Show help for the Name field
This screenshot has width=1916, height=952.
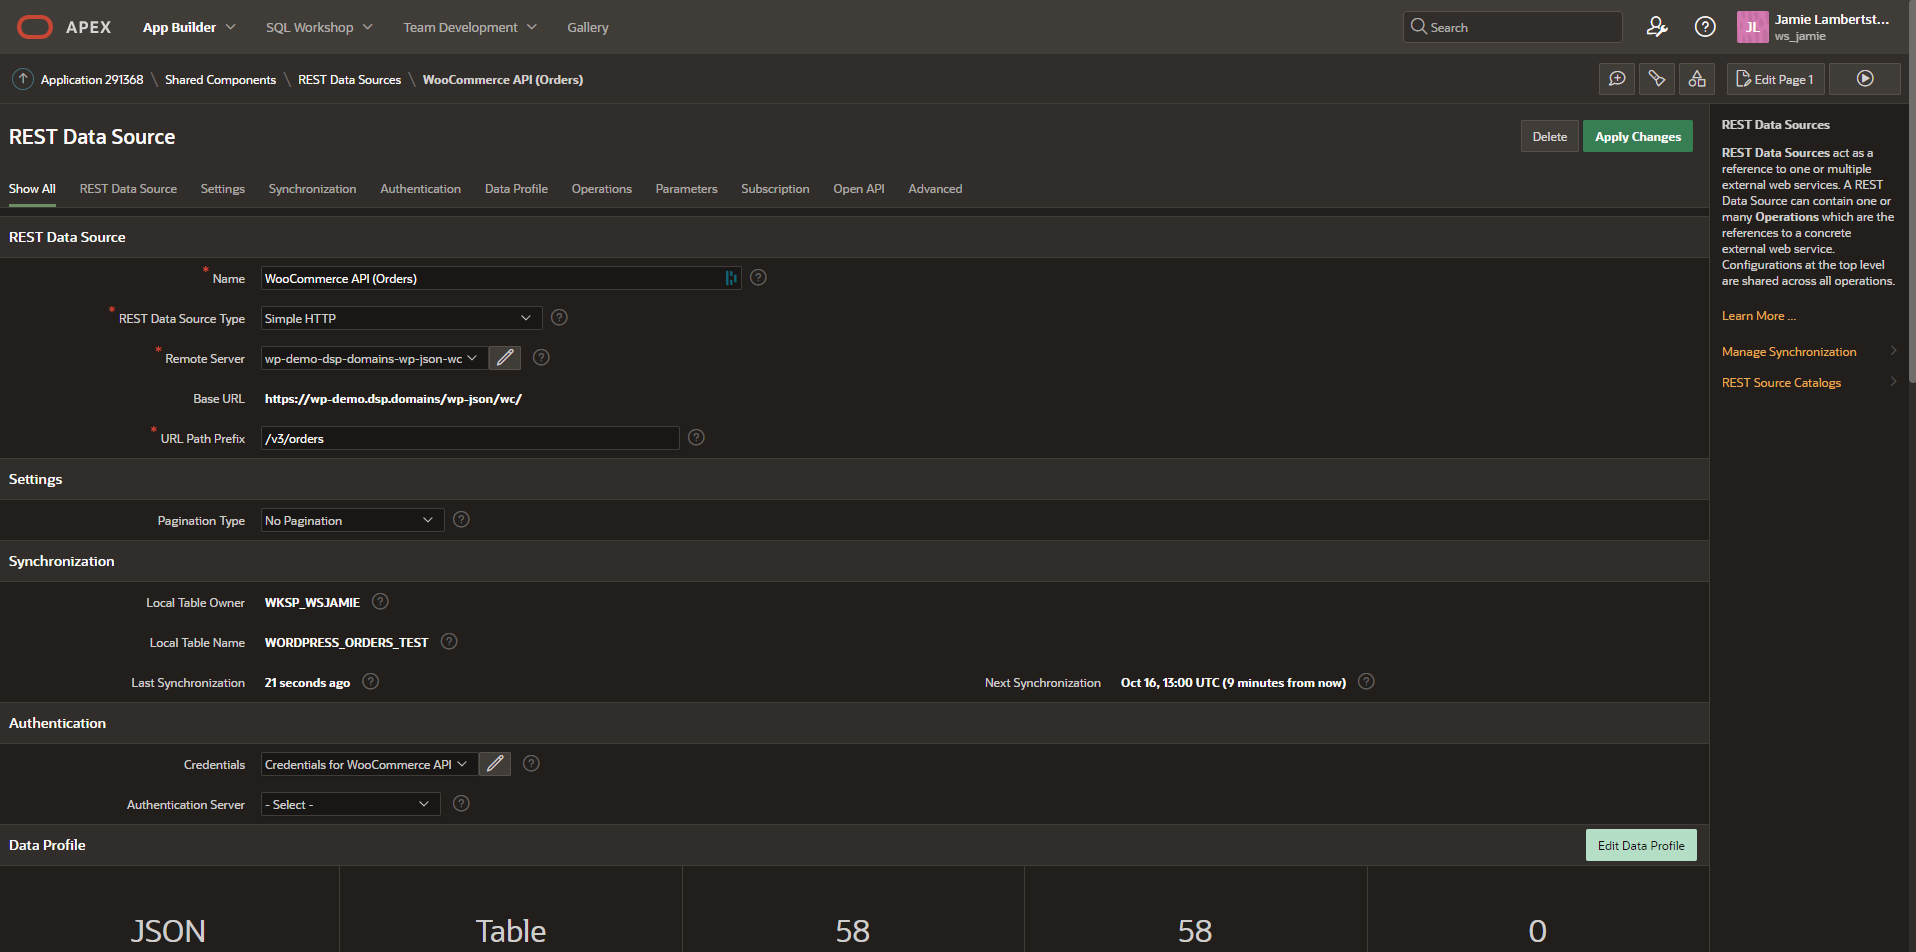coord(758,277)
